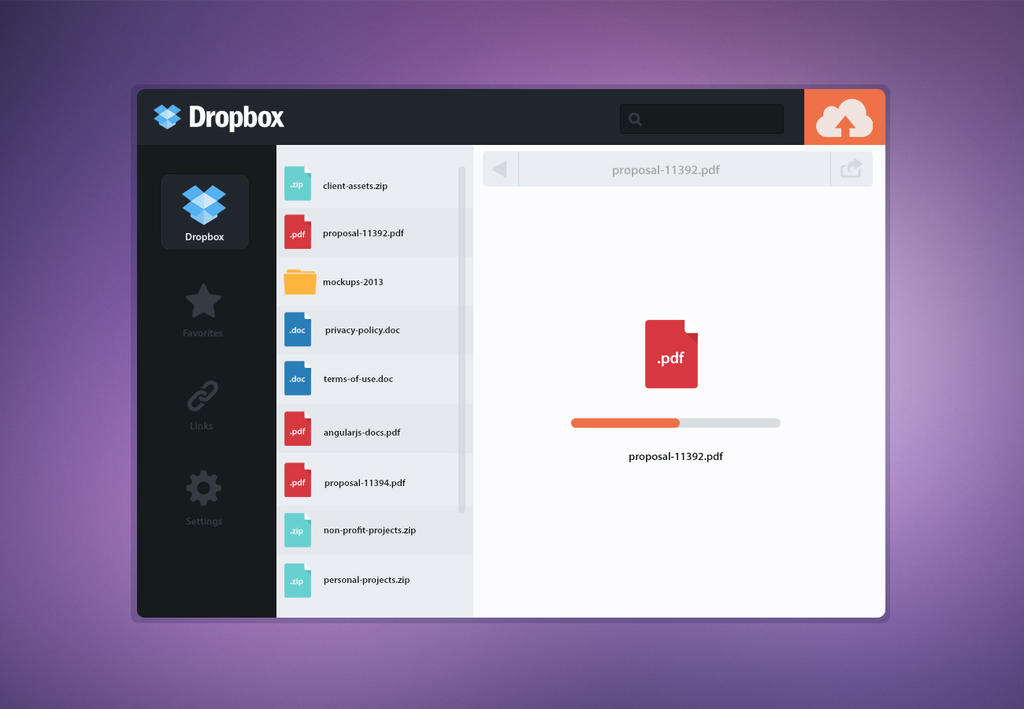Screen dimensions: 1024x709
Task: Click the proposal-11392.pdf list icon
Action: click(298, 232)
